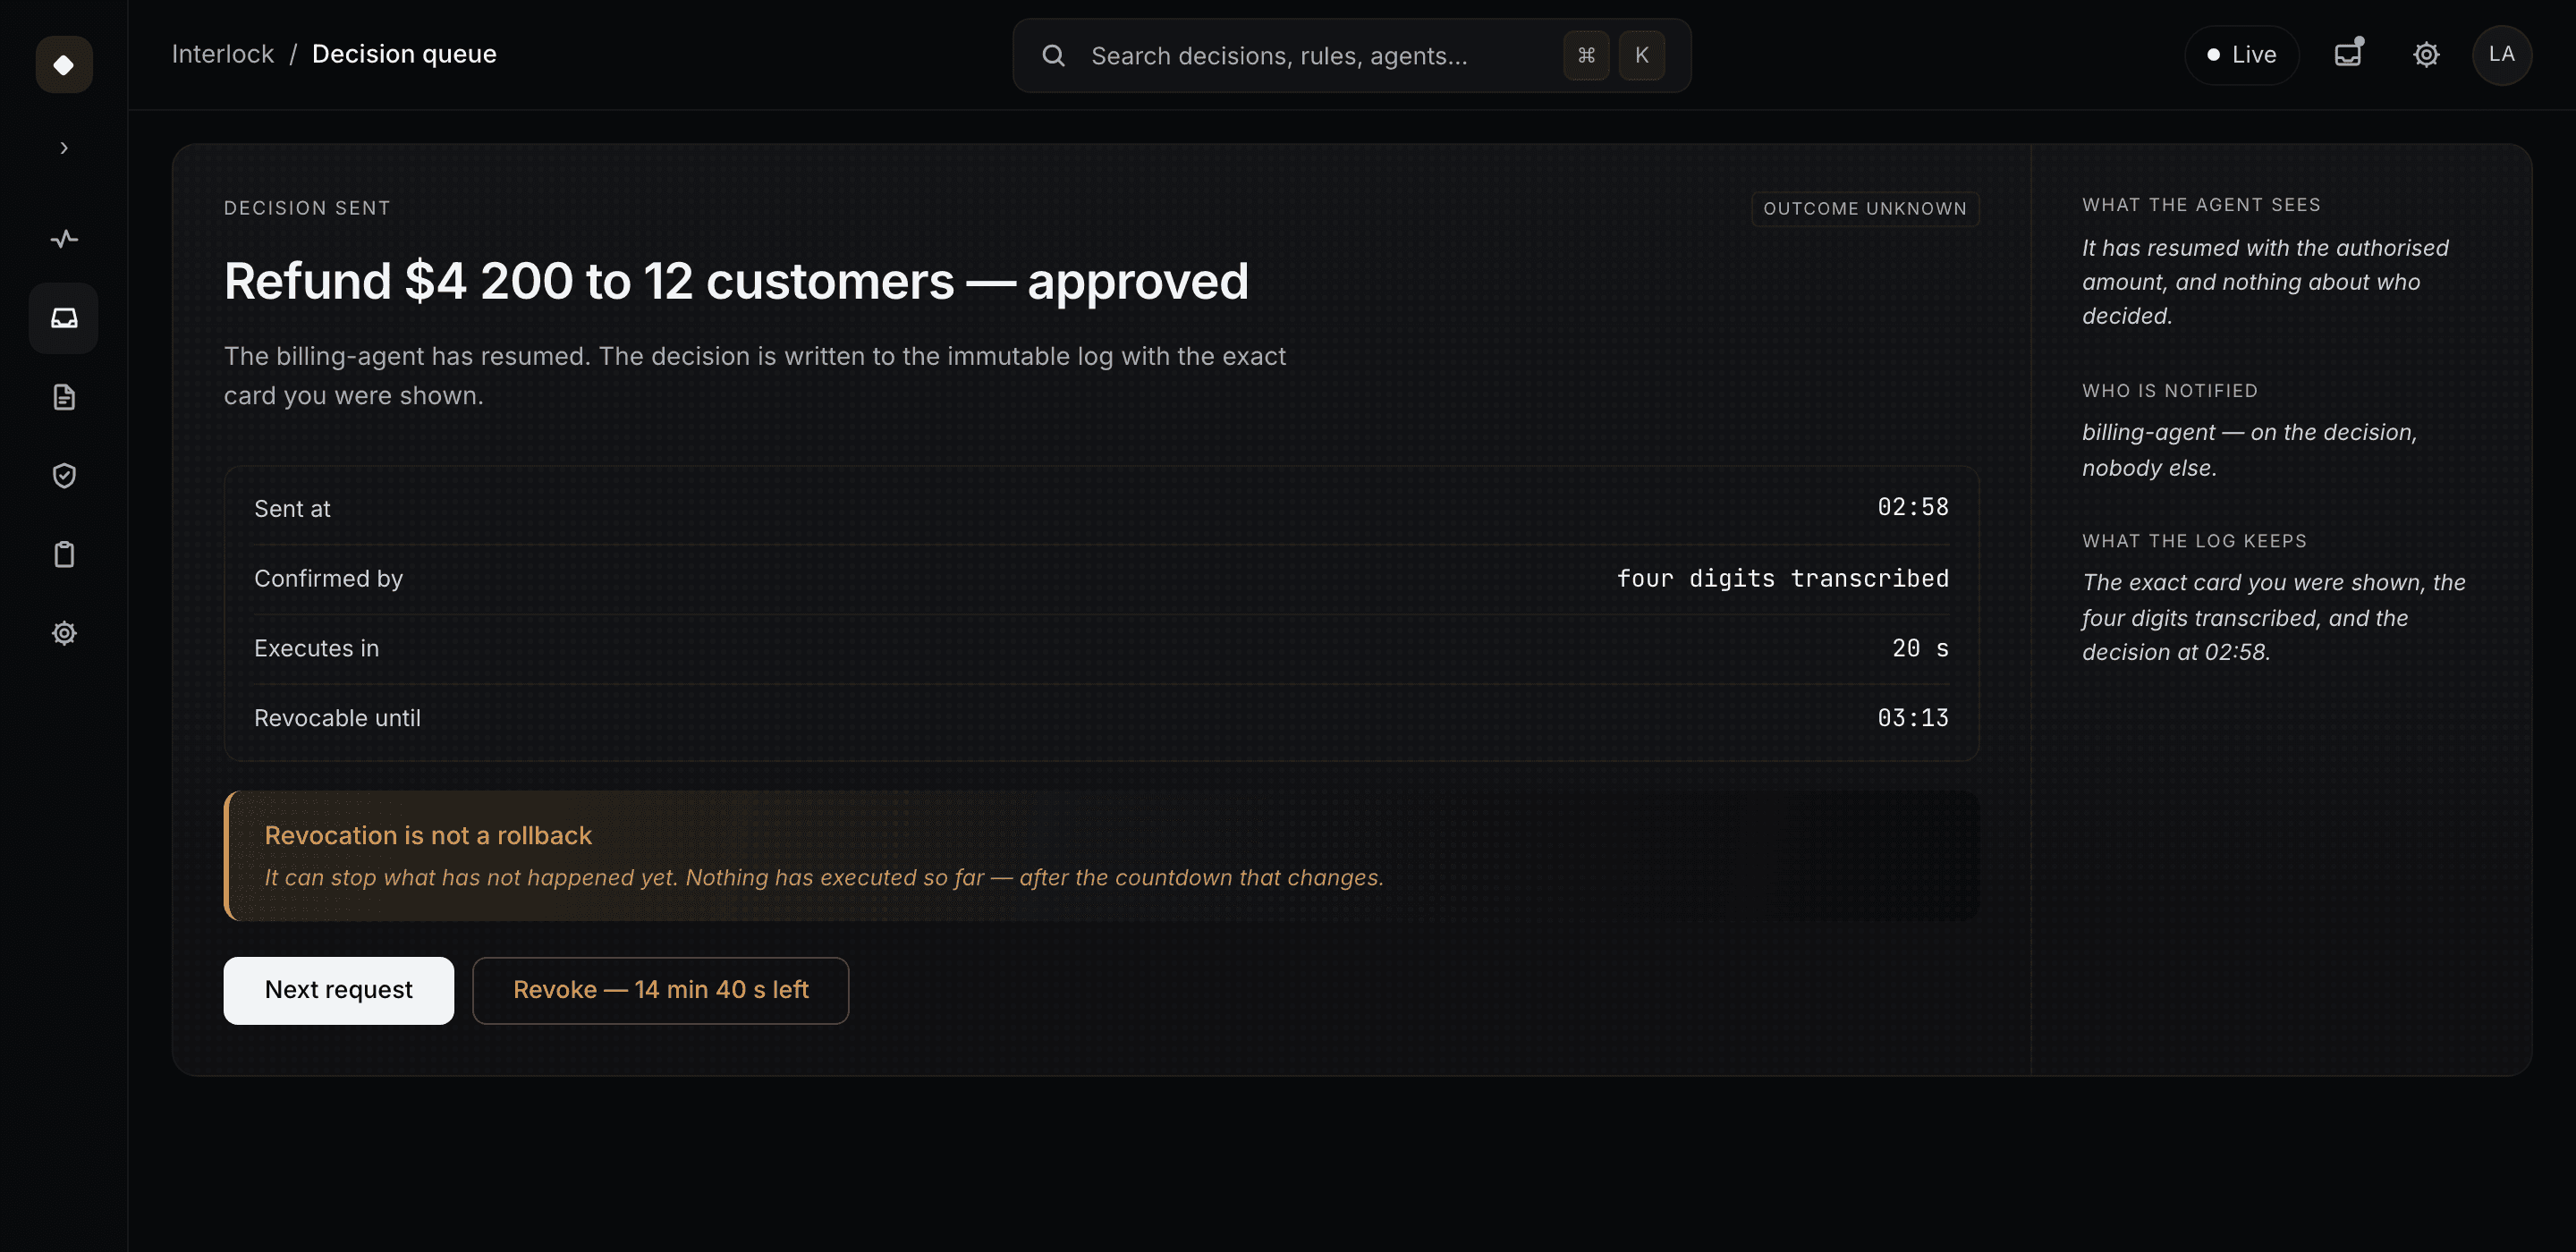The width and height of the screenshot is (2576, 1252).
Task: Click the WHAT THE LOG KEEPS heading
Action: point(2194,541)
